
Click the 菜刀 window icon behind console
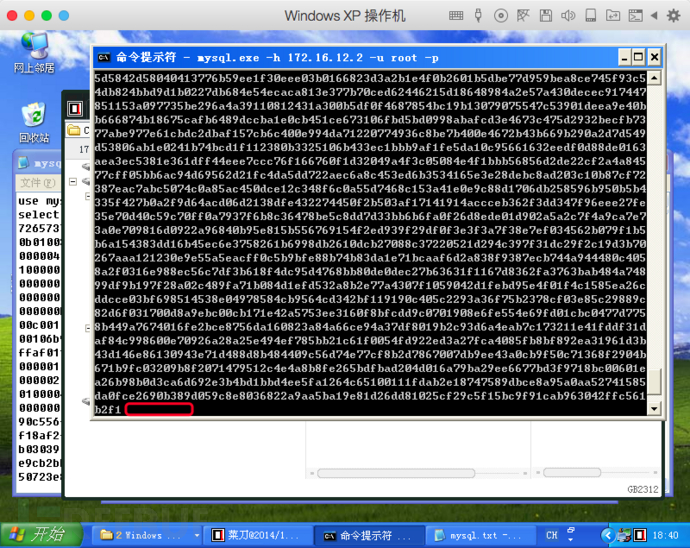[x=75, y=108]
